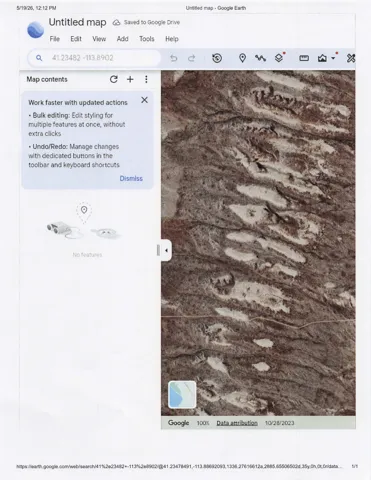Click Dismiss on the tip card
Image resolution: width=371 pixels, height=480 pixels.
coord(131,178)
